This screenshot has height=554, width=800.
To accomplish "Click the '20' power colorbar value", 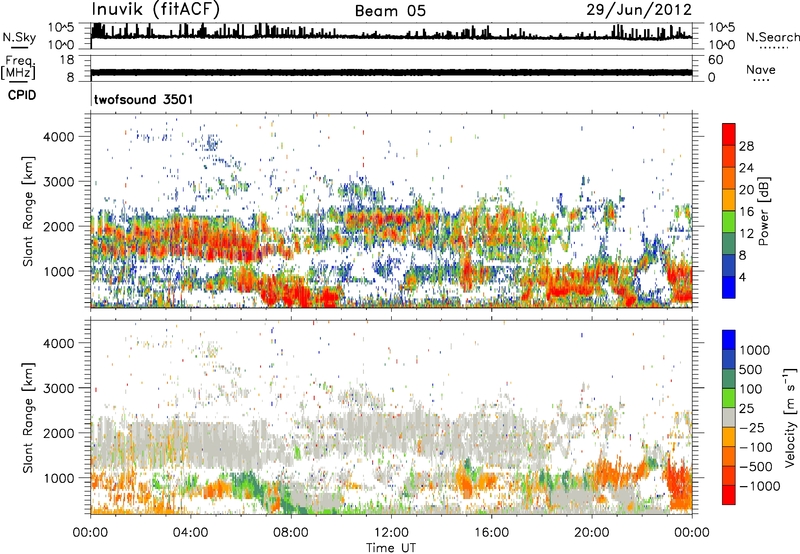I will click(746, 190).
